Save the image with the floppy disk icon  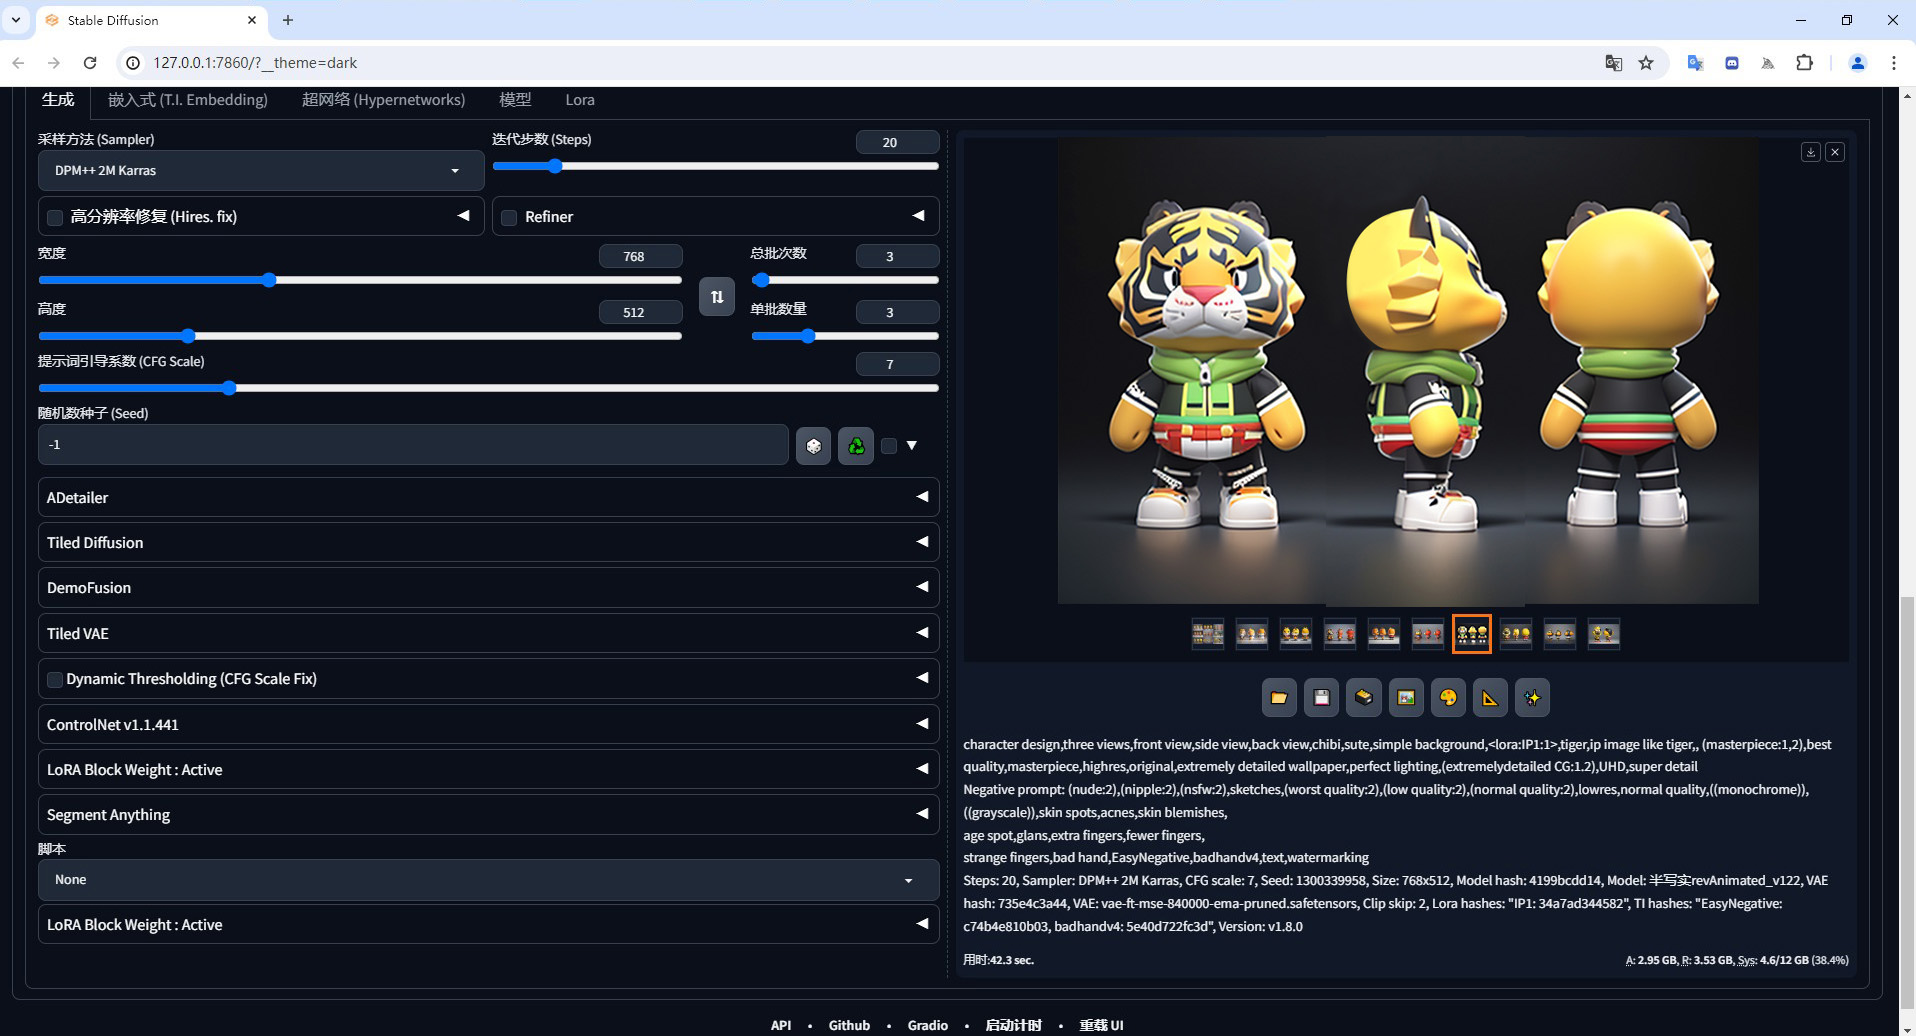click(x=1321, y=698)
